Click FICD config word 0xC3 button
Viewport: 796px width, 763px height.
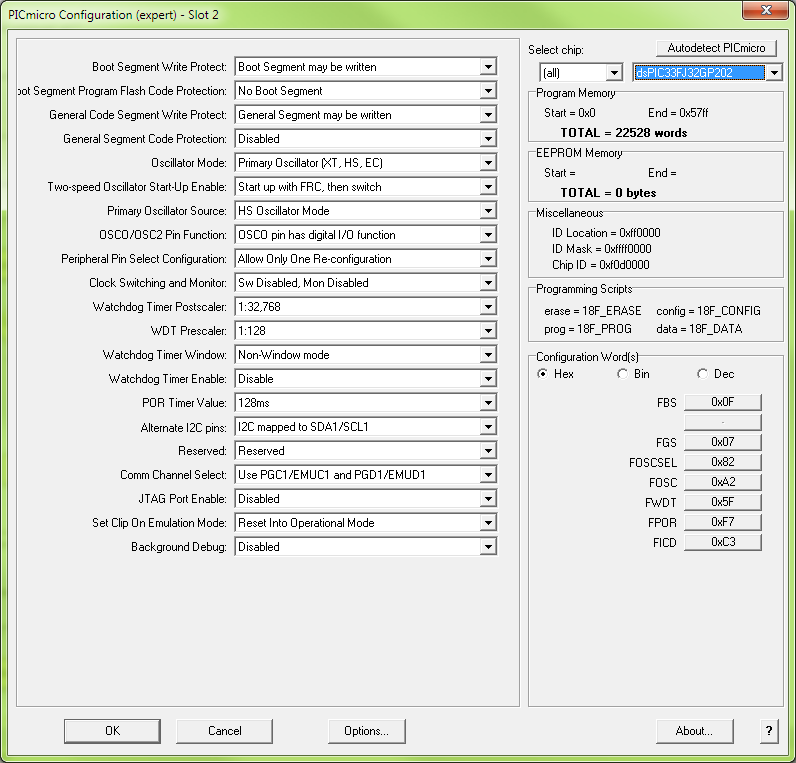[723, 542]
